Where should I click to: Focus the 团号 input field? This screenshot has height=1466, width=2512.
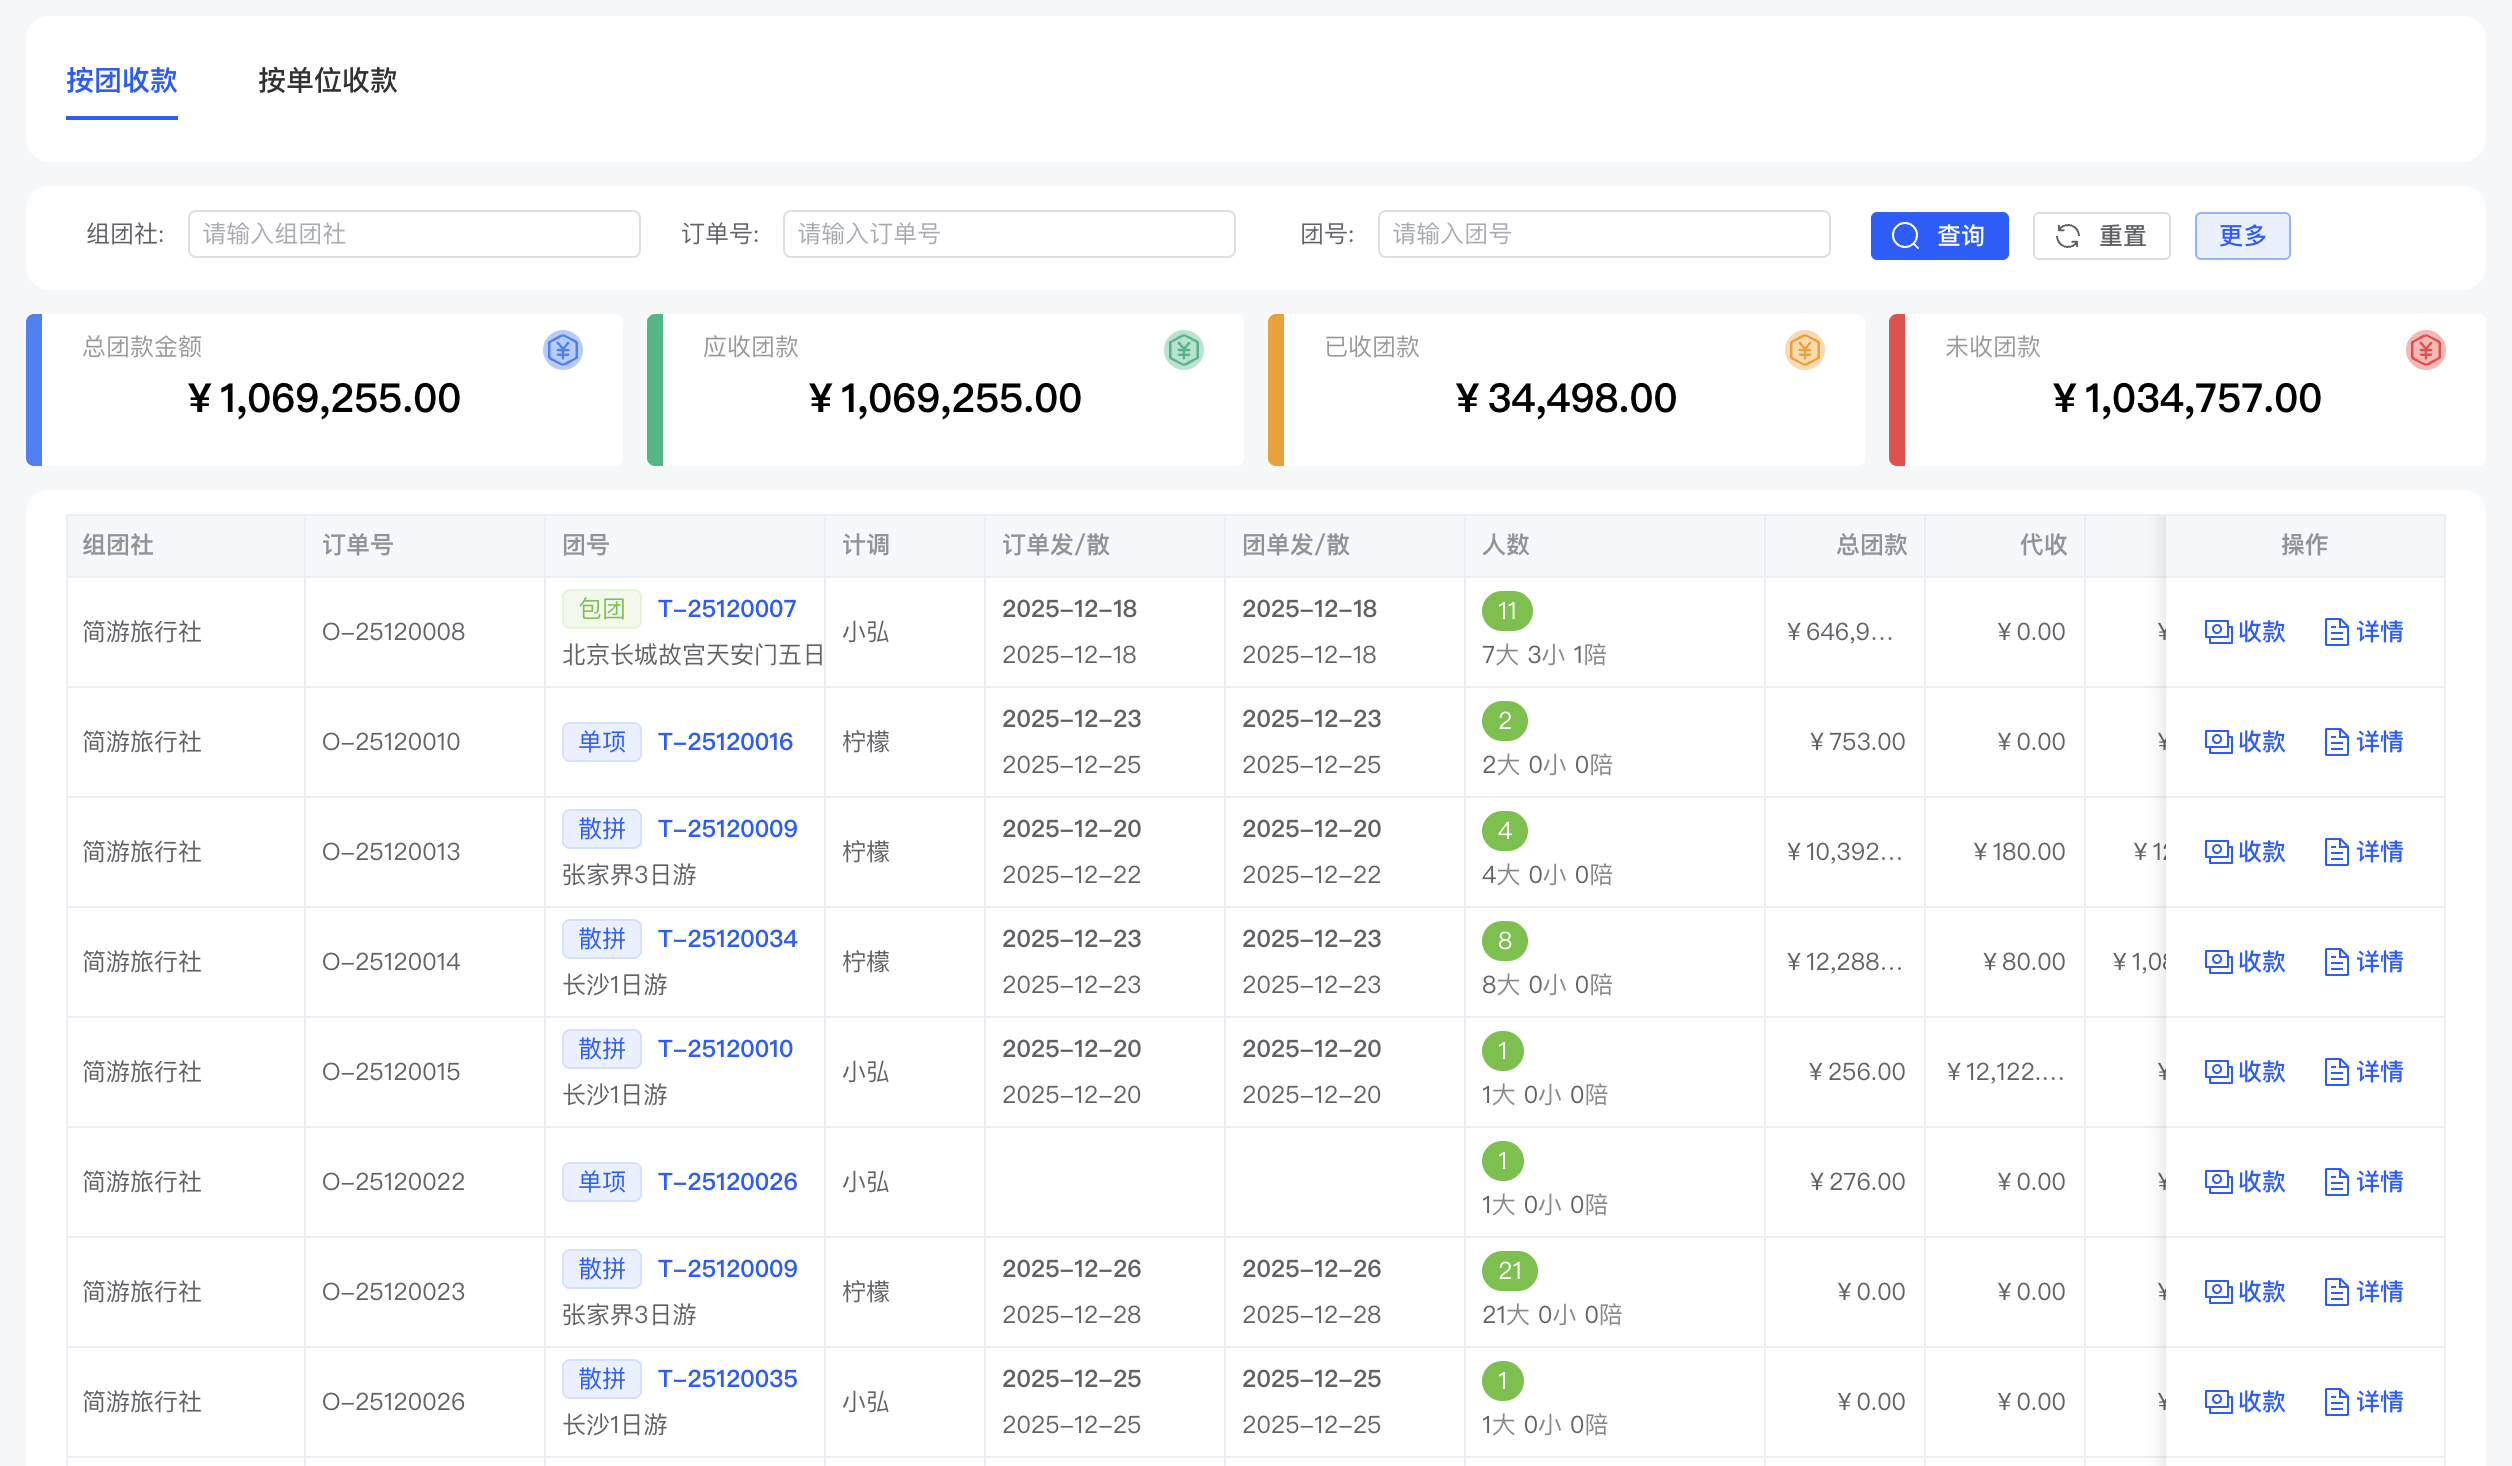pyautogui.click(x=1603, y=234)
